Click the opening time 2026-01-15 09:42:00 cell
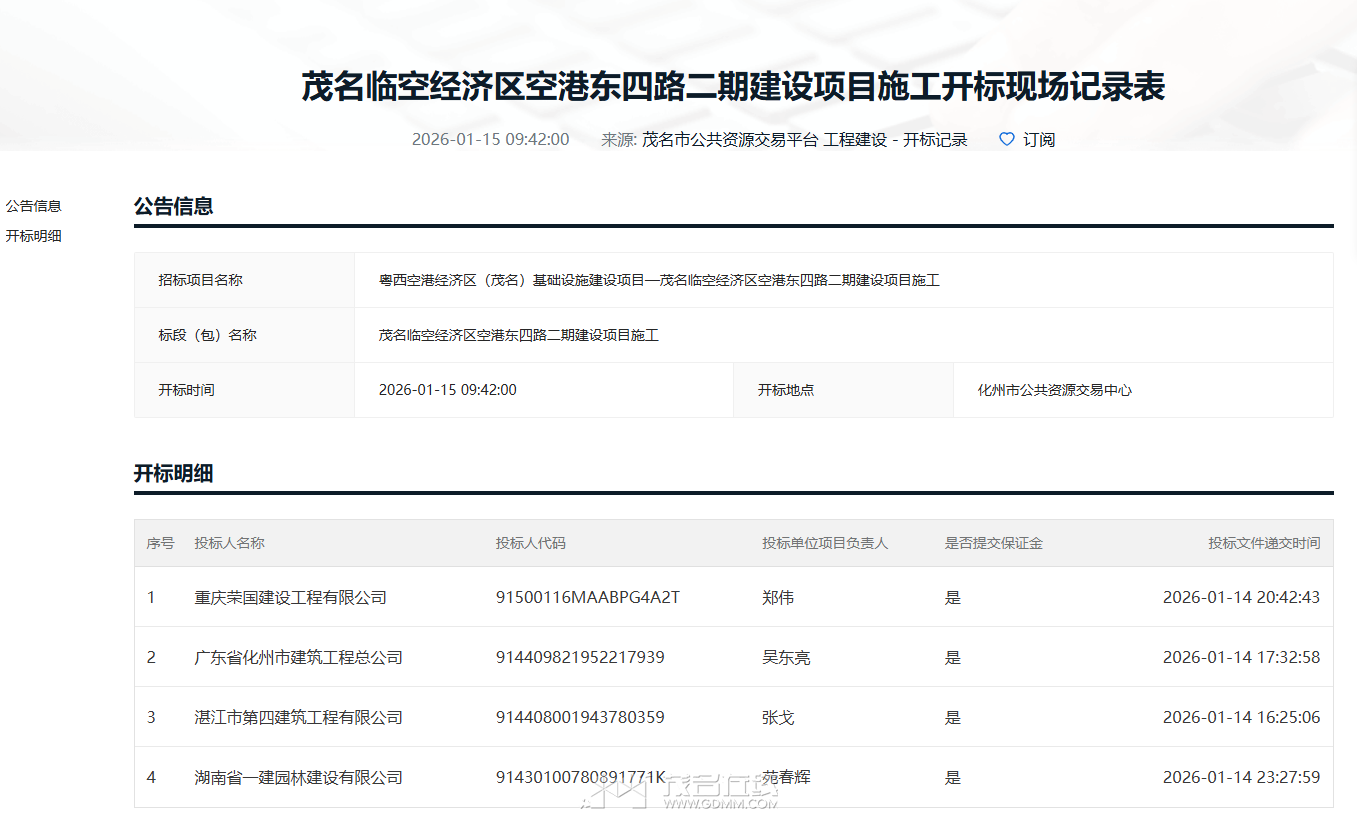This screenshot has width=1357, height=814. (447, 390)
